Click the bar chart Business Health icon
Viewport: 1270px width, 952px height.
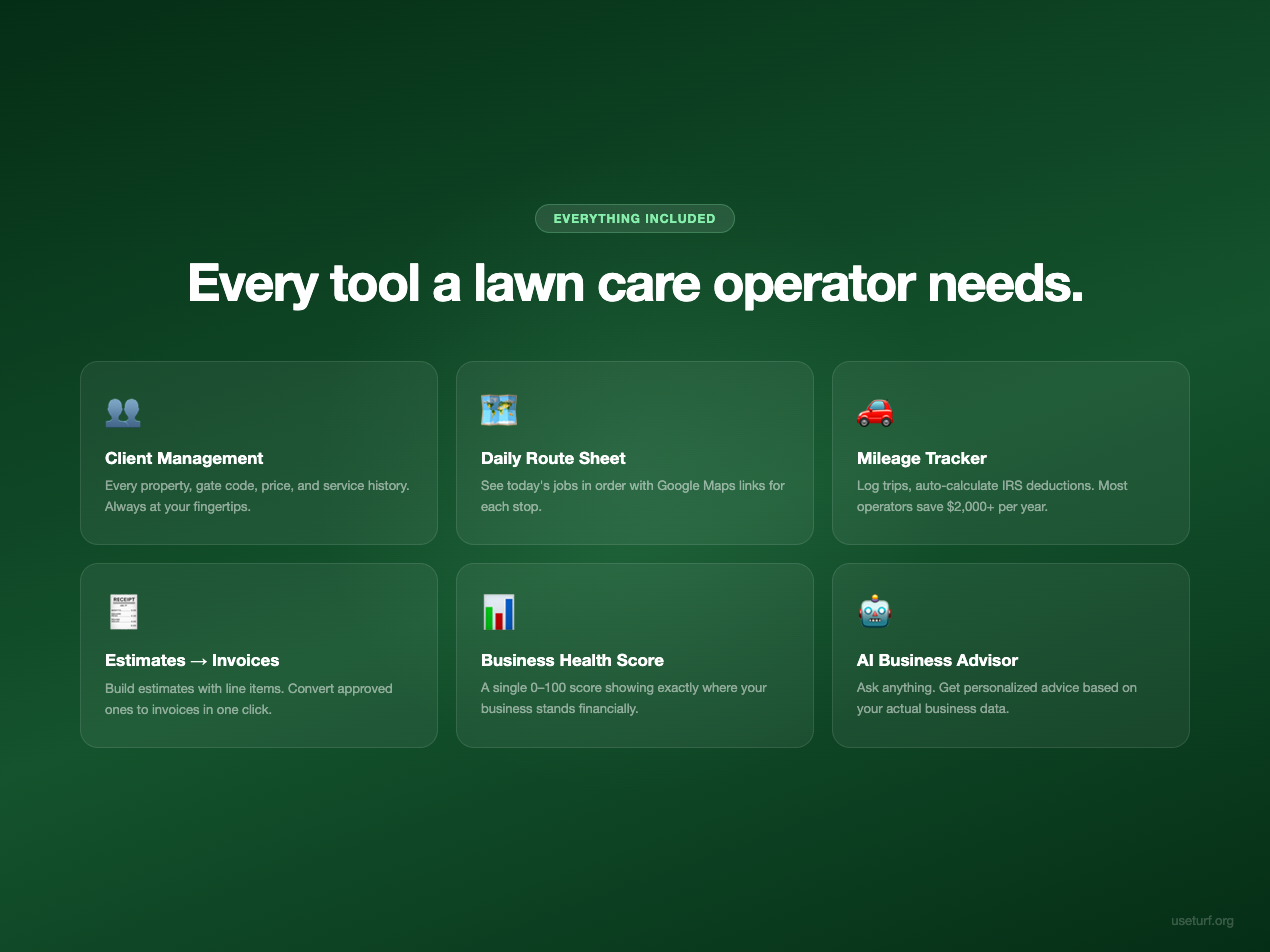click(x=498, y=612)
